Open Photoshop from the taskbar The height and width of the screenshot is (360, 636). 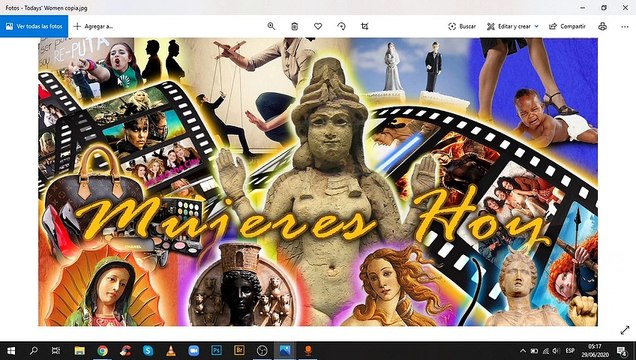pyautogui.click(x=217, y=351)
